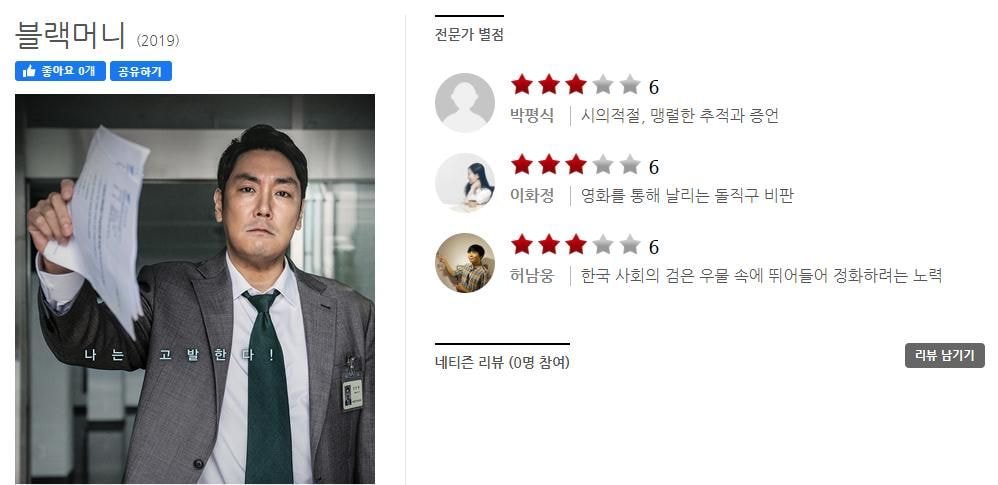The image size is (998, 485).
Task: Select the 네티즌 리뷰 (0명 참여) header
Action: 502,363
